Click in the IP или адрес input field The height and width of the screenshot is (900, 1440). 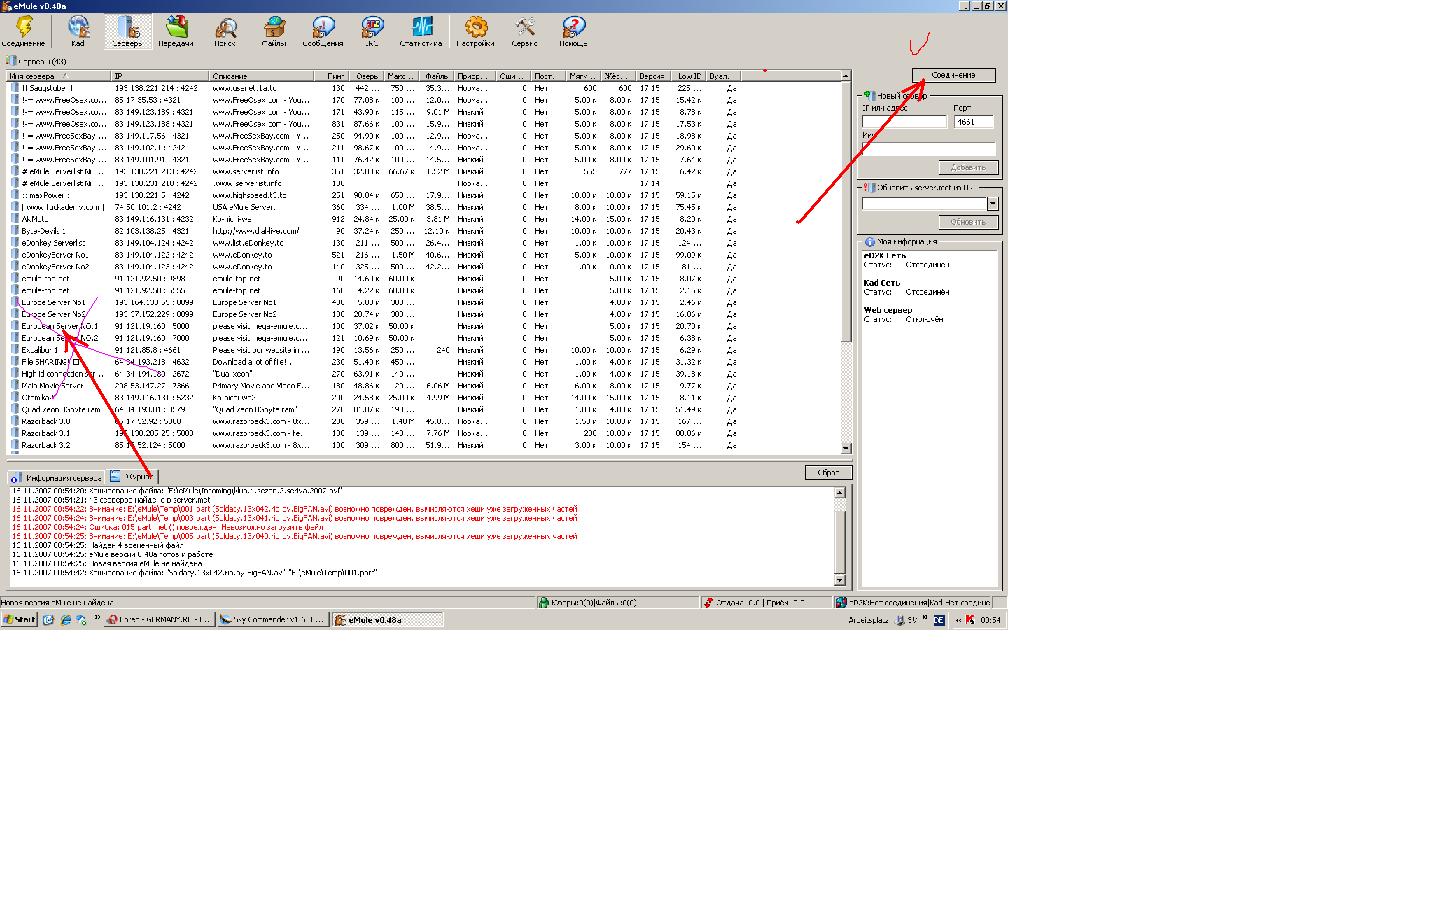point(904,122)
